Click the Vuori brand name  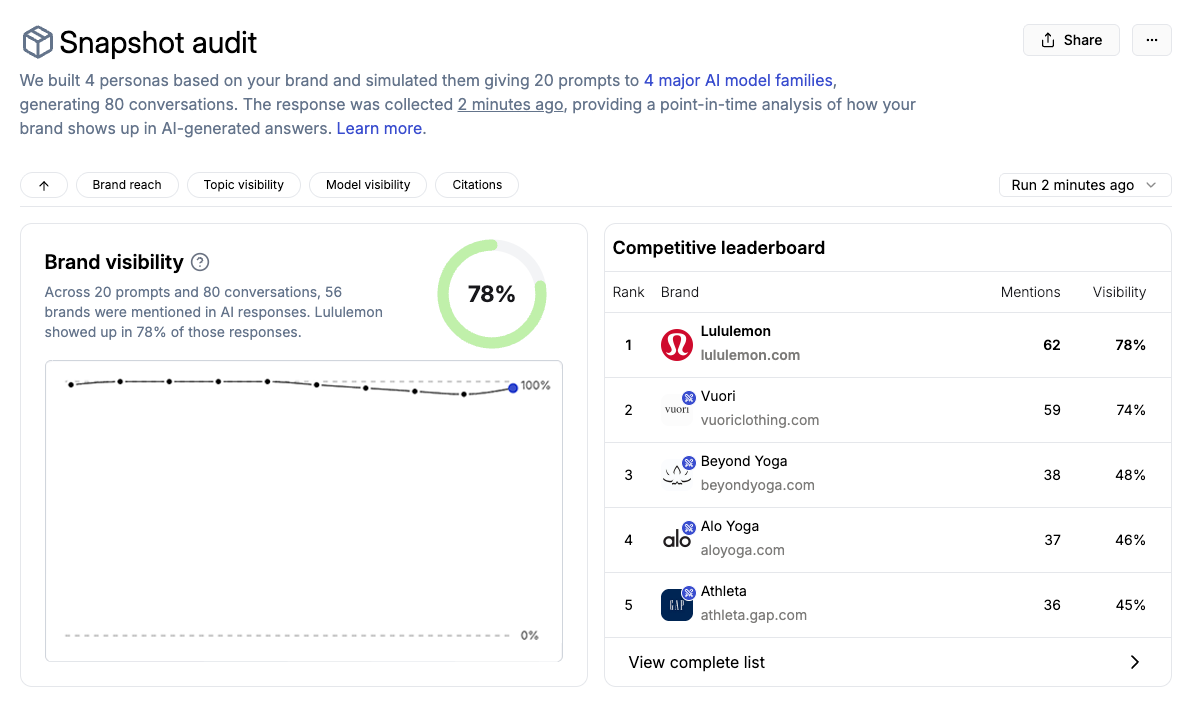[x=718, y=396]
